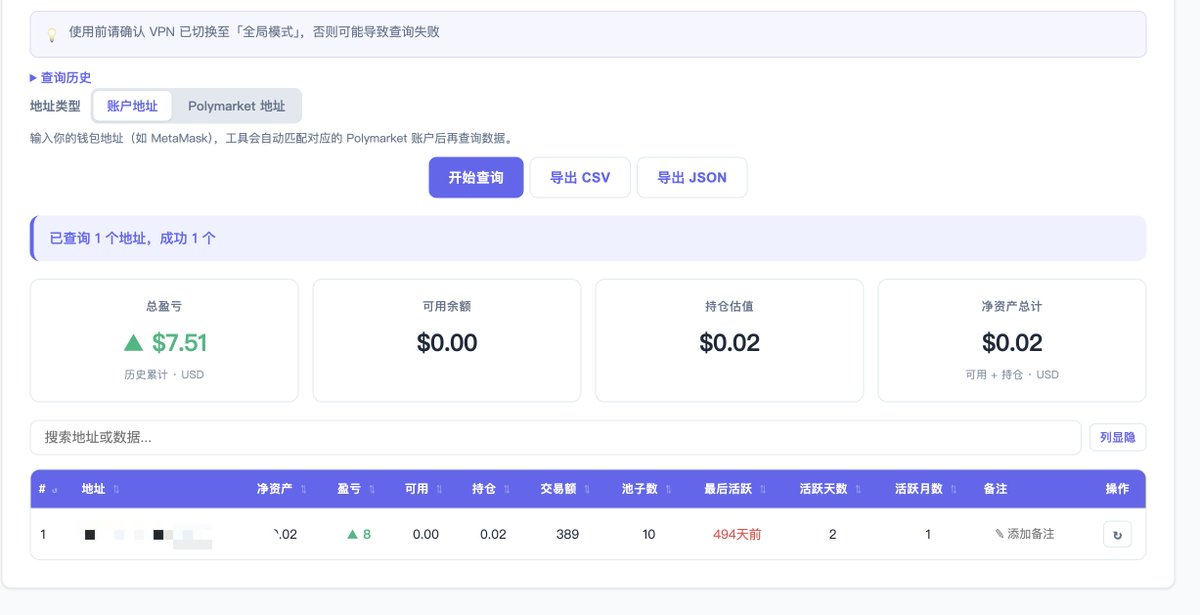Click the sort icon beside 最后活跃 header

tap(763, 489)
